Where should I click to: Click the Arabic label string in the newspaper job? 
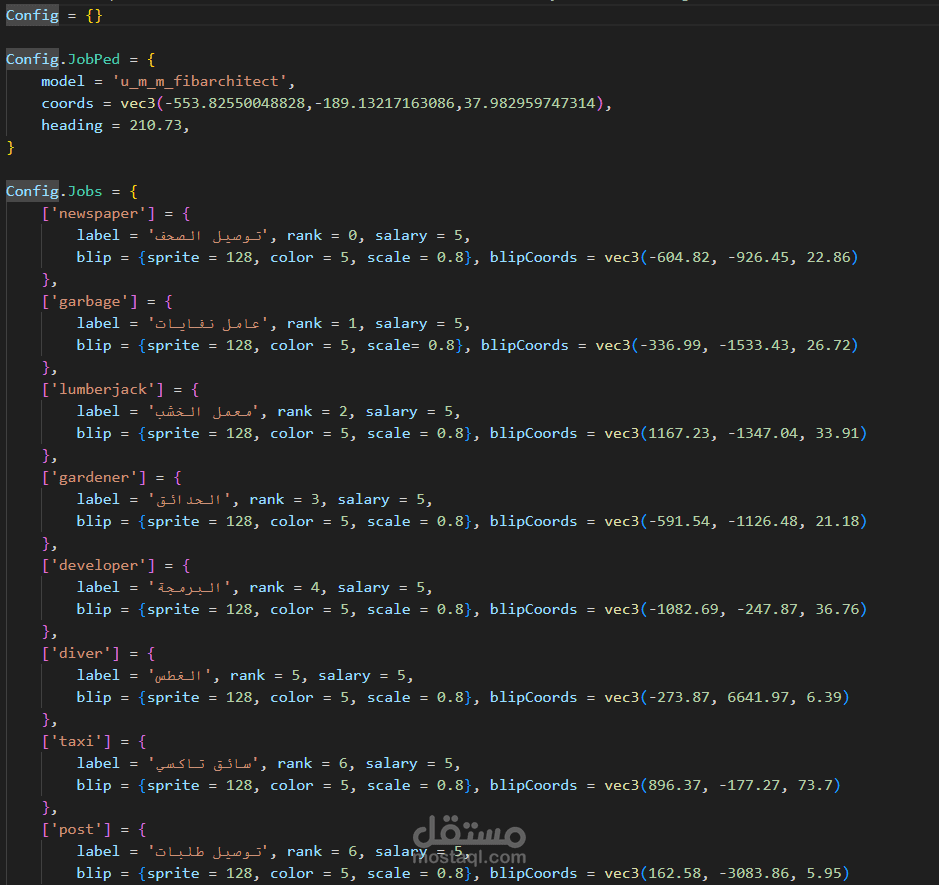(x=208, y=236)
